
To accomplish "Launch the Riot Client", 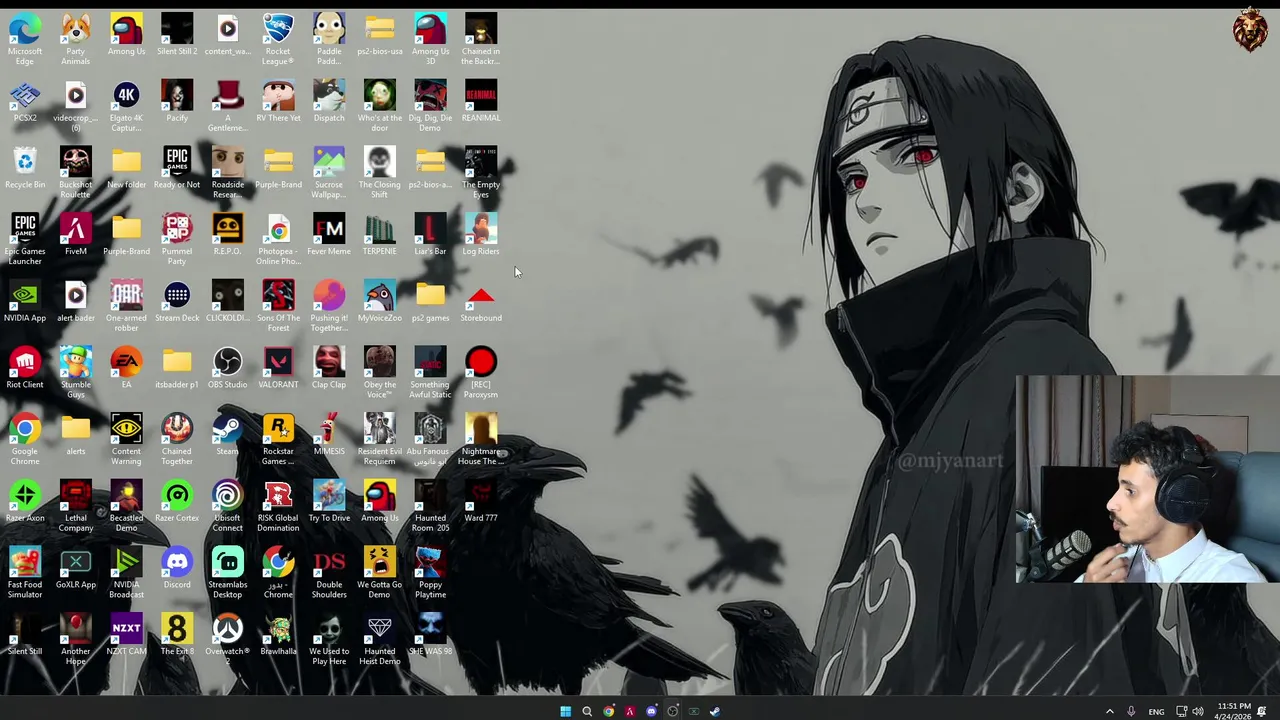I will pos(25,368).
